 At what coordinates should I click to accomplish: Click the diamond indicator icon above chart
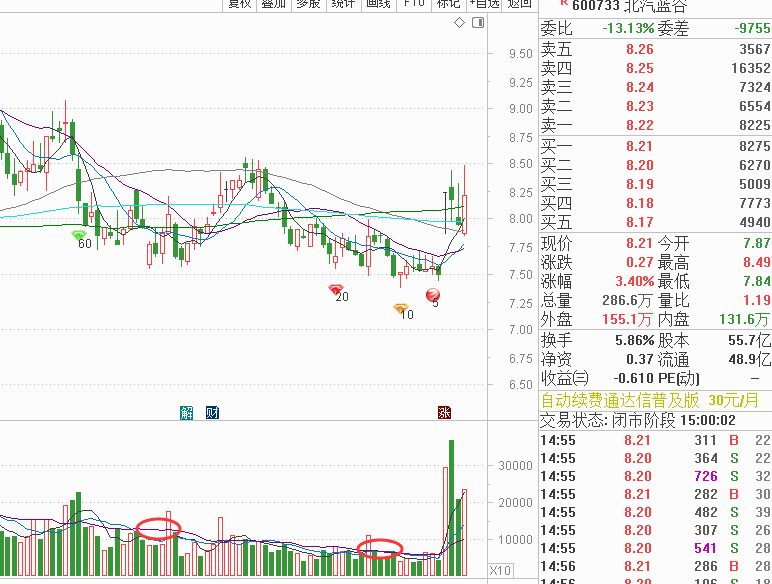459,23
